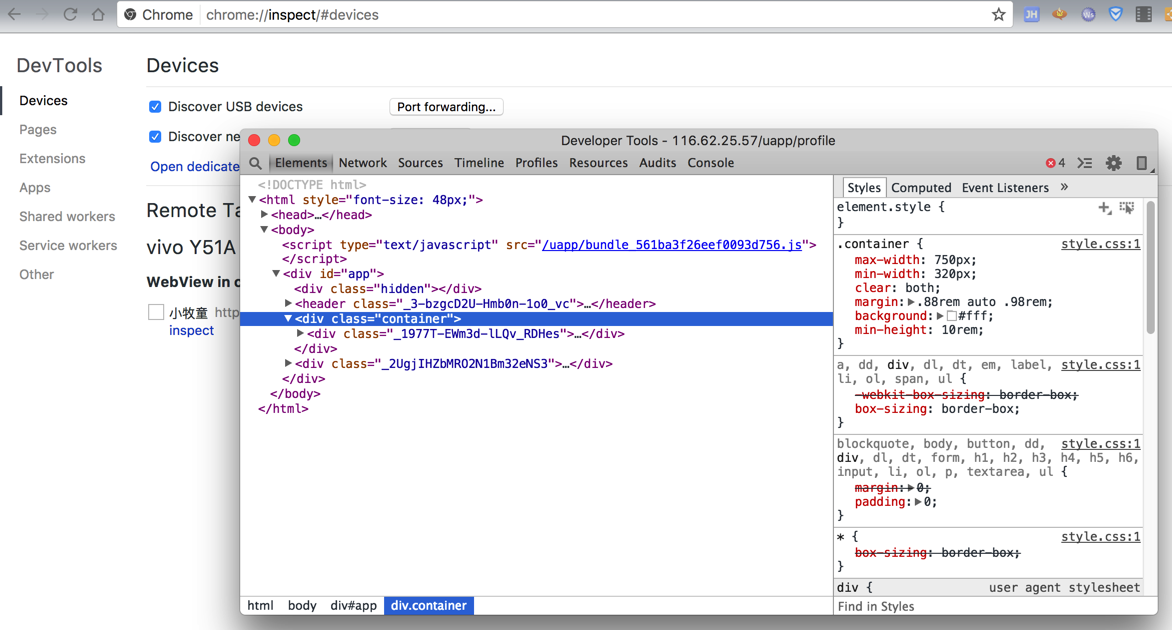Open the bundle js script link

672,244
